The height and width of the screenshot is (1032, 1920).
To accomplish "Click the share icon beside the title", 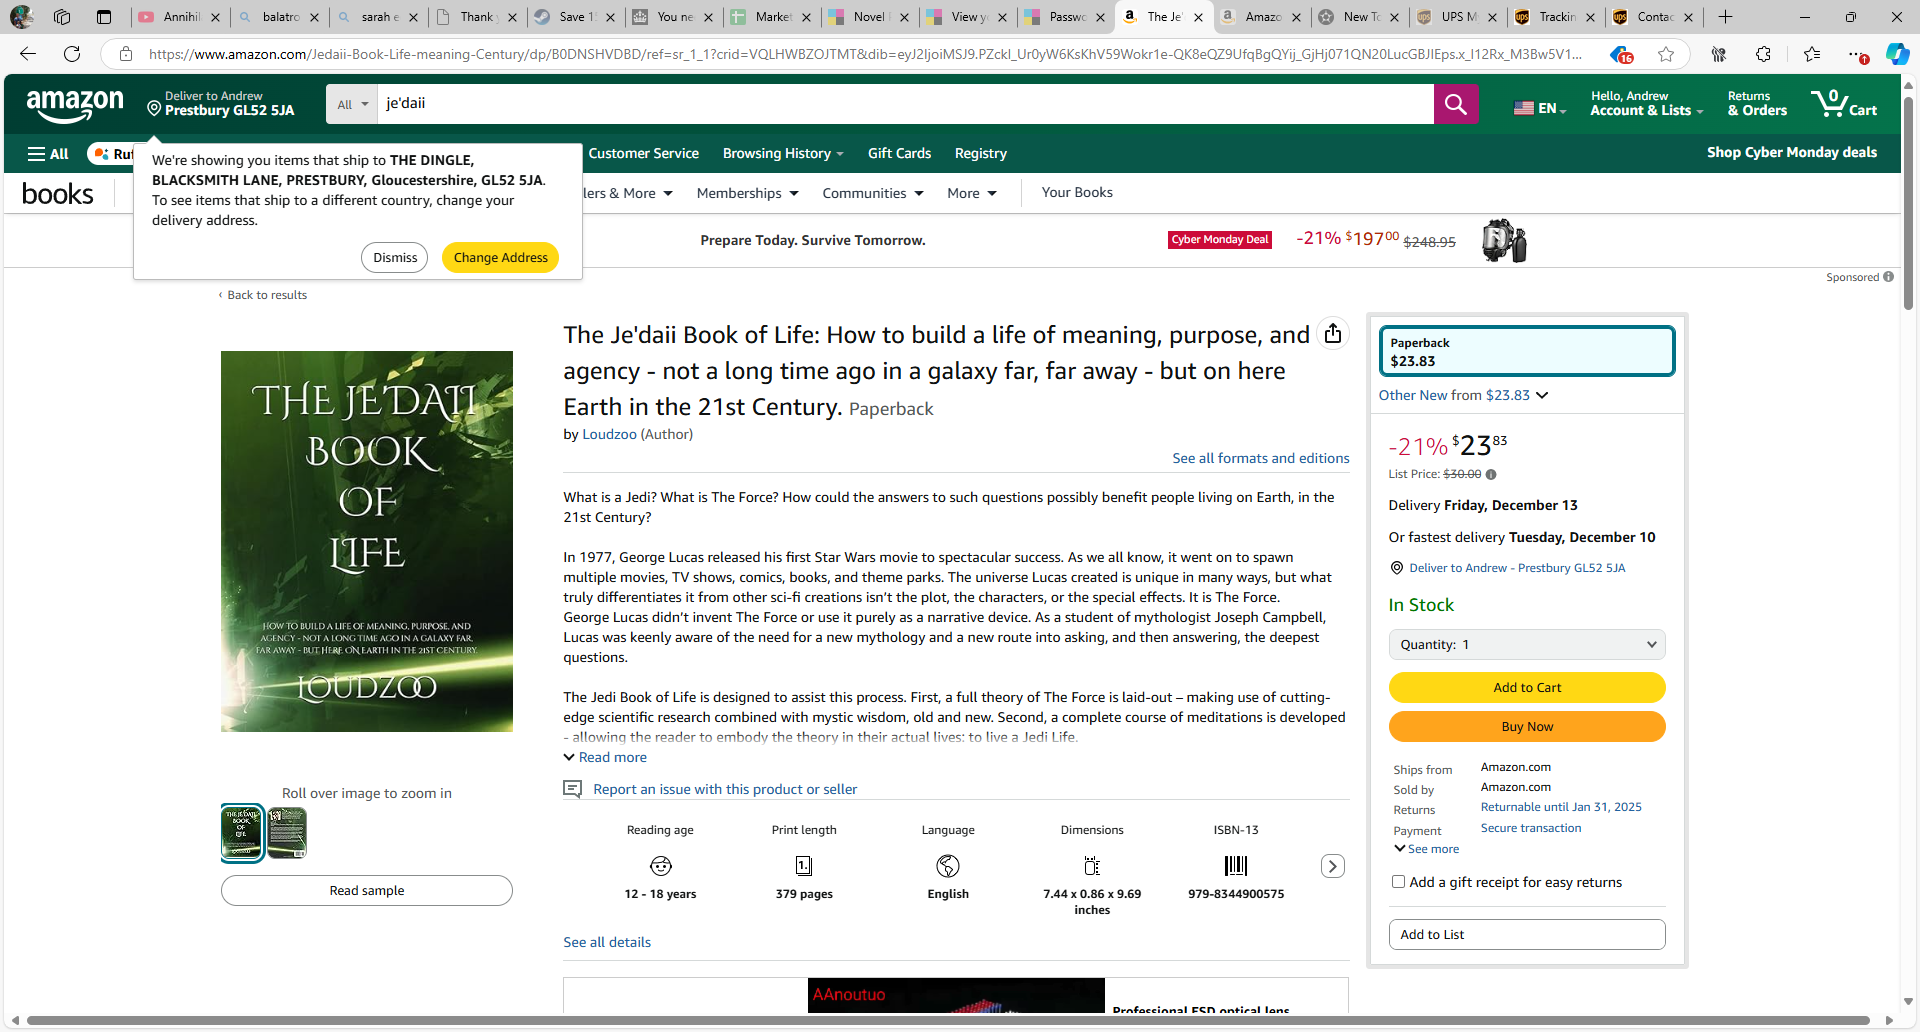I will click(1333, 334).
